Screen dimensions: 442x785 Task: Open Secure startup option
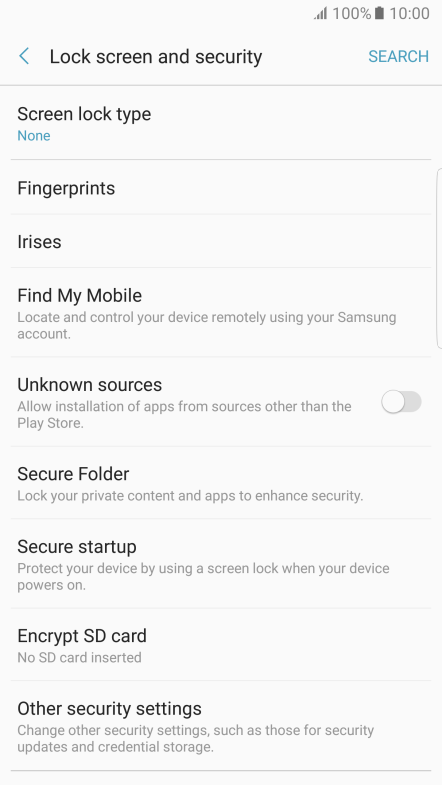(x=221, y=564)
